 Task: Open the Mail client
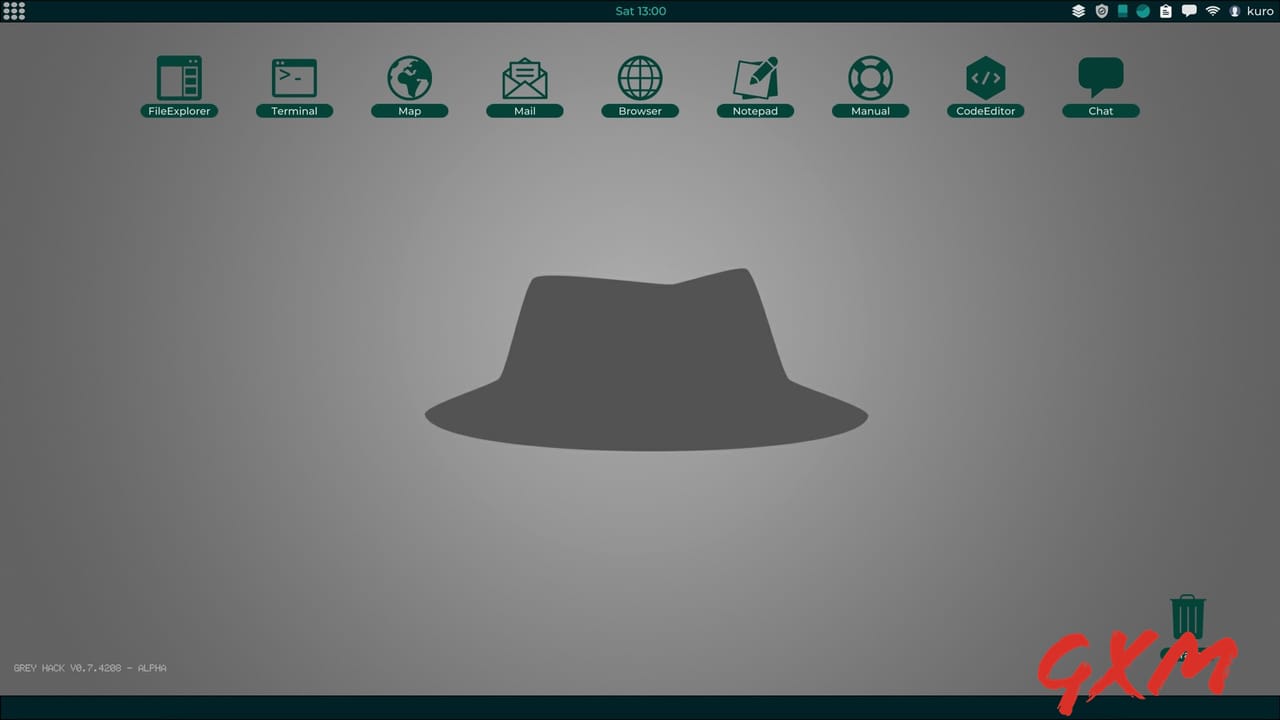click(524, 75)
